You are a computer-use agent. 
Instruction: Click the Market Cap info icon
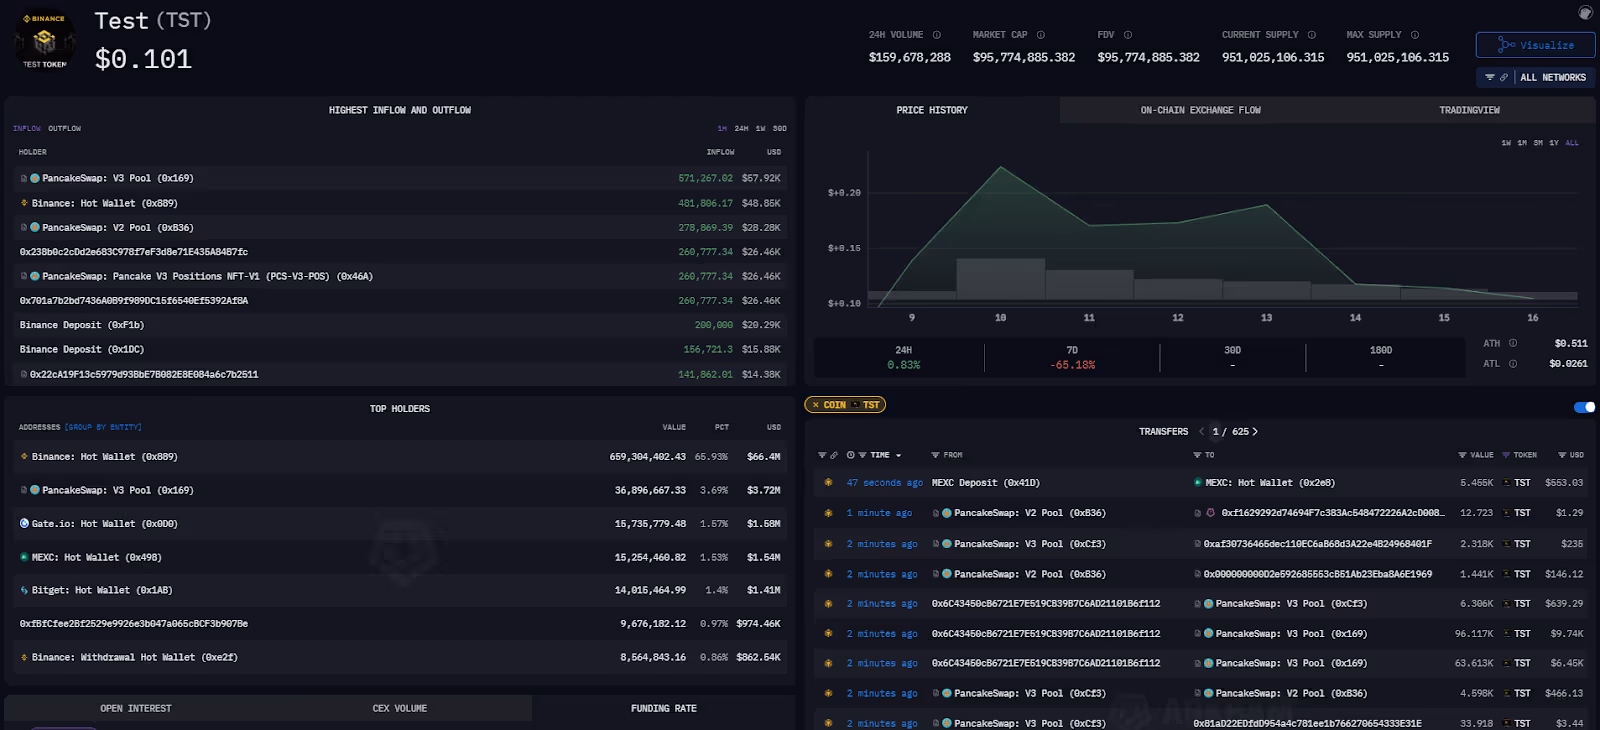click(x=1041, y=35)
